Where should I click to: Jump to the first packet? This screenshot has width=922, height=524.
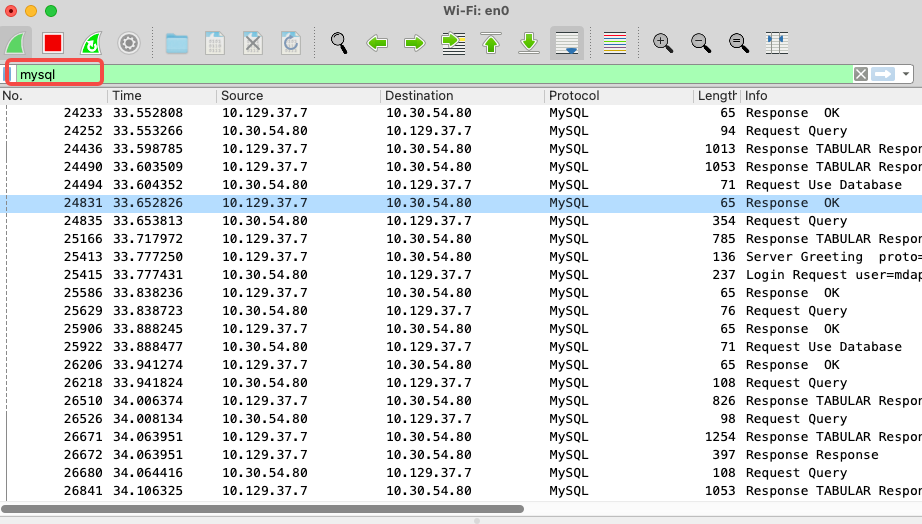[x=491, y=43]
